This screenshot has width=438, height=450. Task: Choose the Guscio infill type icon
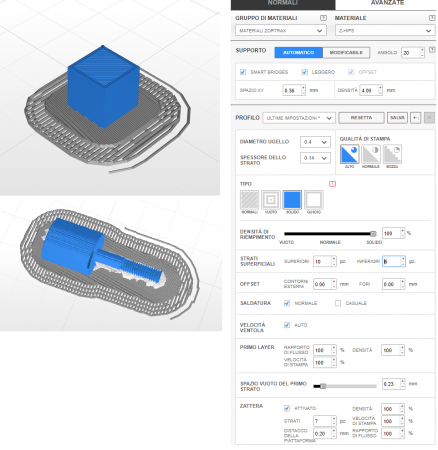tap(314, 200)
